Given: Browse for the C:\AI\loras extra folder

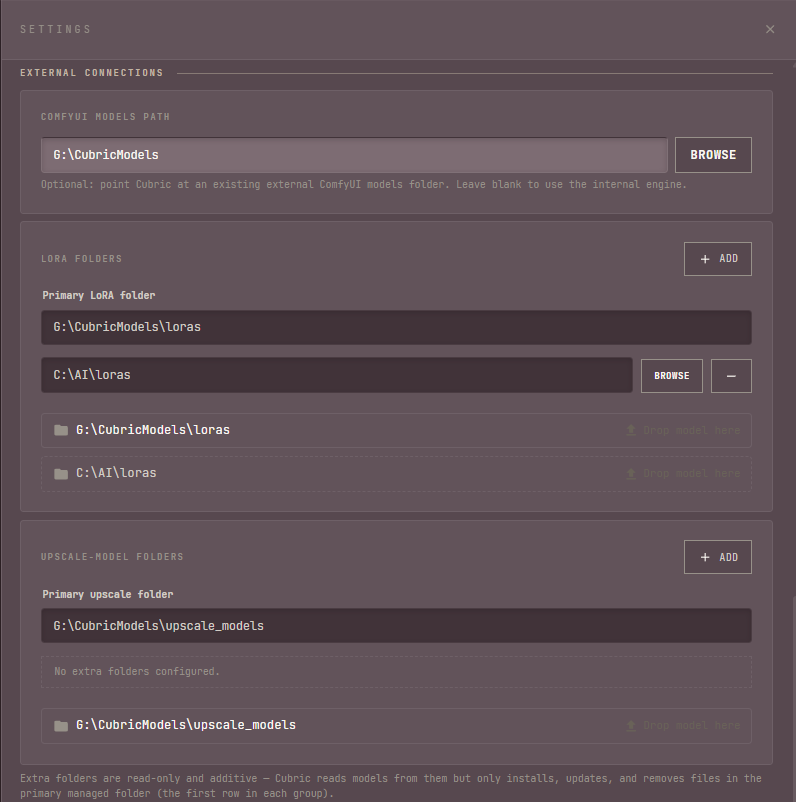Looking at the screenshot, I should coord(672,376).
